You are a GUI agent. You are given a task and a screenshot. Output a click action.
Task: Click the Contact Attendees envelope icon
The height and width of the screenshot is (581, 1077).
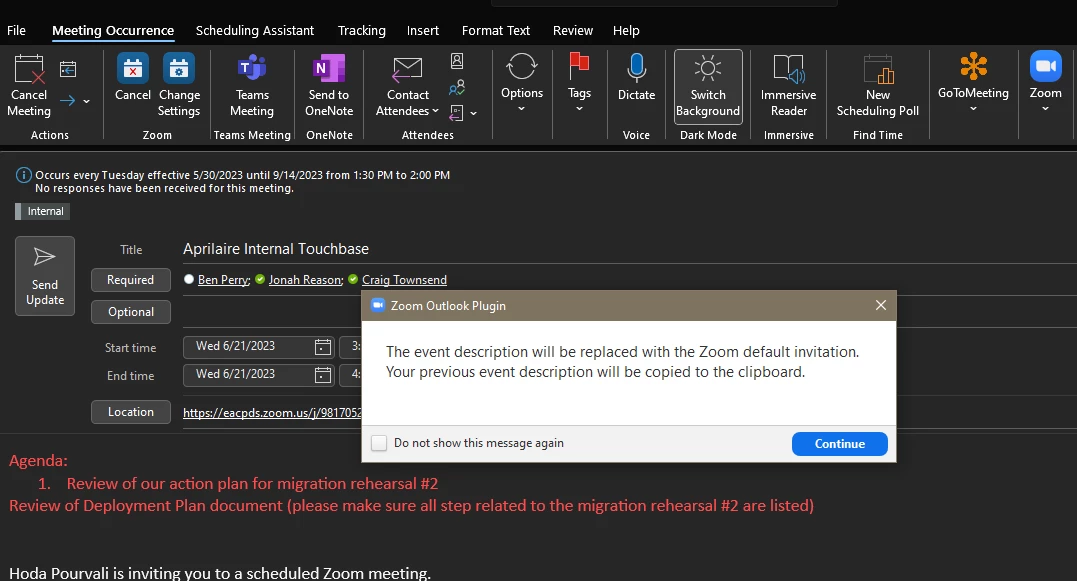point(407,69)
